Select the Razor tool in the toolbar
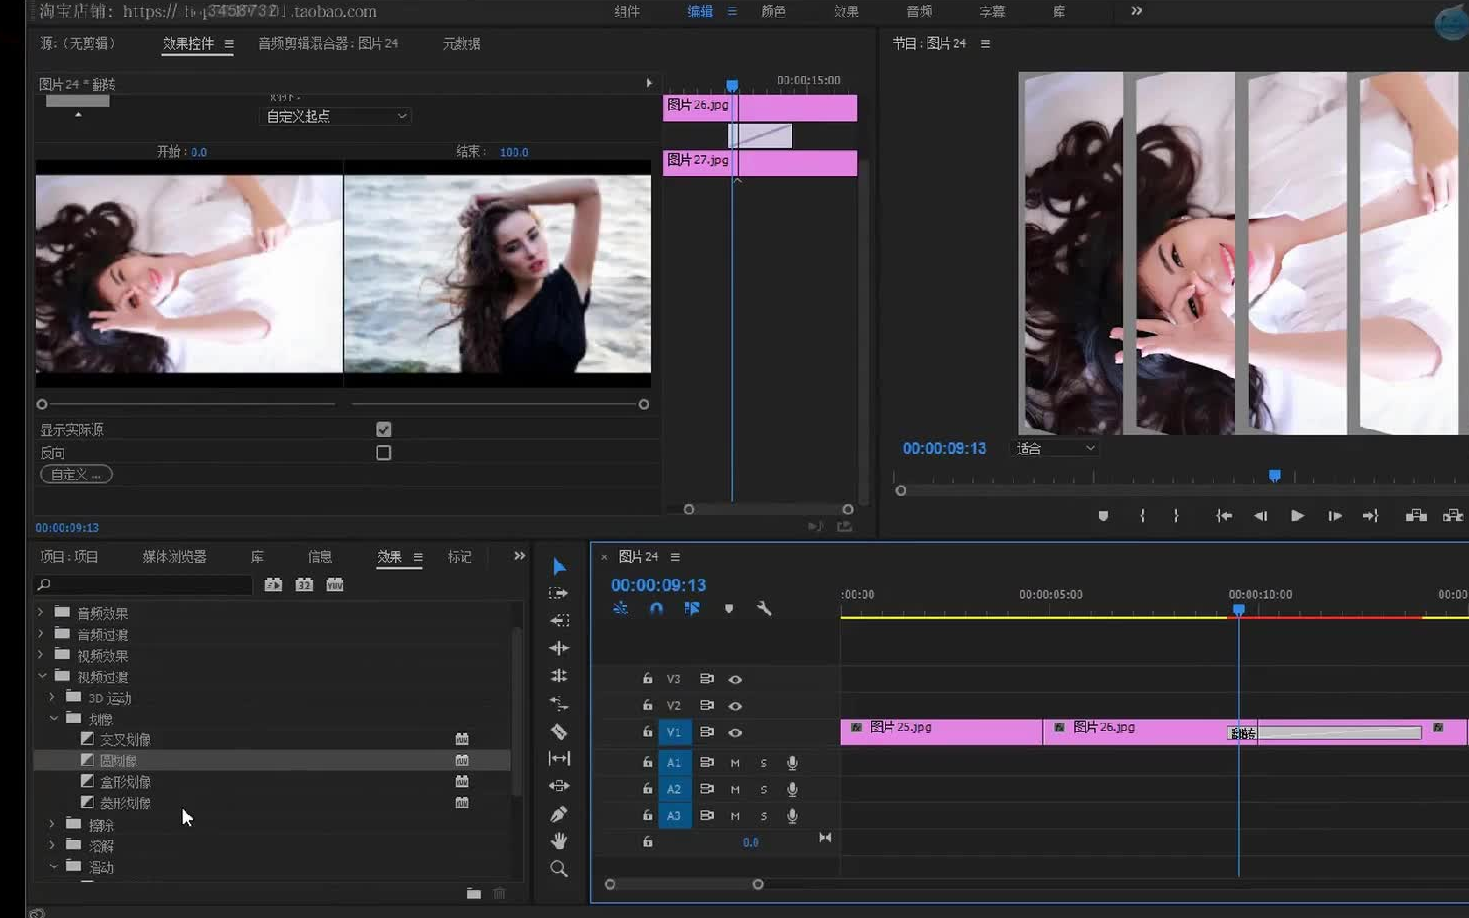Viewport: 1469px width, 918px height. pyautogui.click(x=559, y=732)
